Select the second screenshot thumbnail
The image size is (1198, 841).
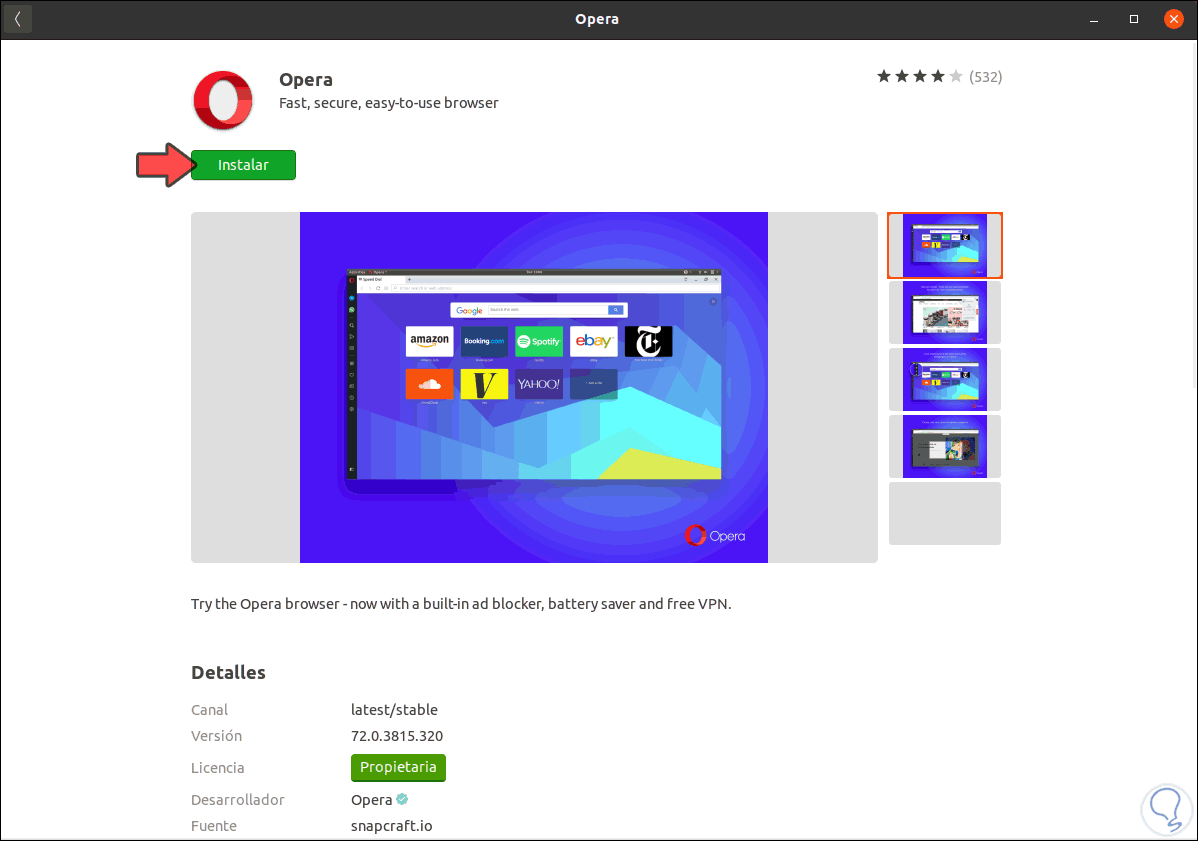[x=945, y=312]
